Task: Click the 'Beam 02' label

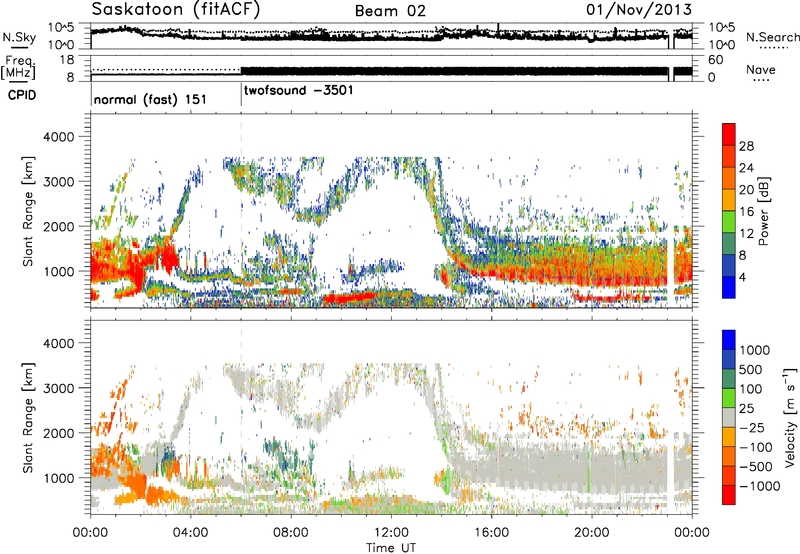Action: (x=390, y=11)
